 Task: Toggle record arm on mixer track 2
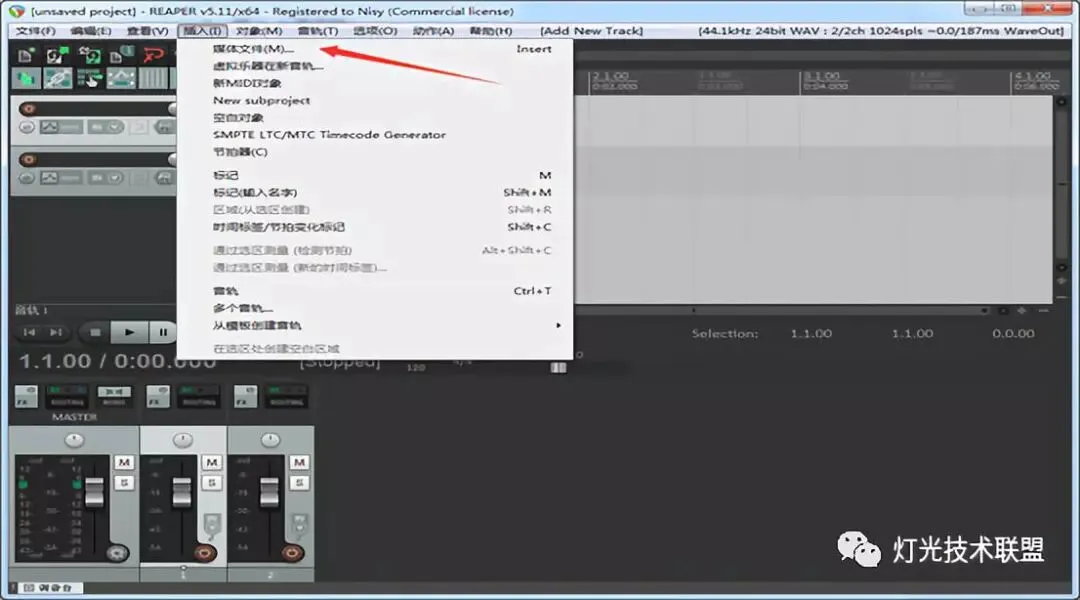[x=292, y=553]
